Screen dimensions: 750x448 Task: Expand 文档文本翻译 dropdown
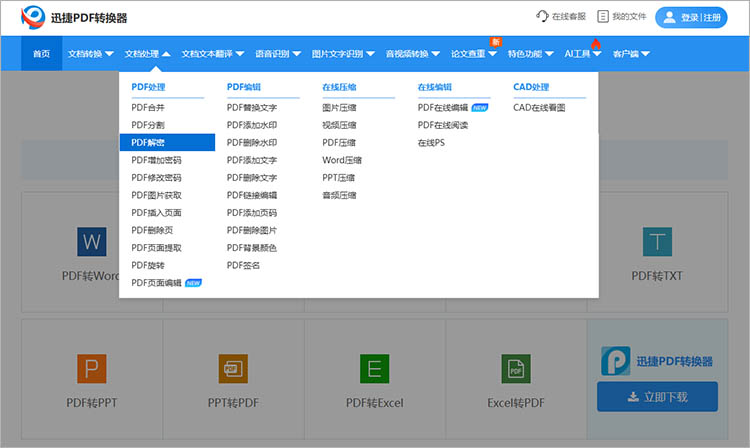(213, 54)
